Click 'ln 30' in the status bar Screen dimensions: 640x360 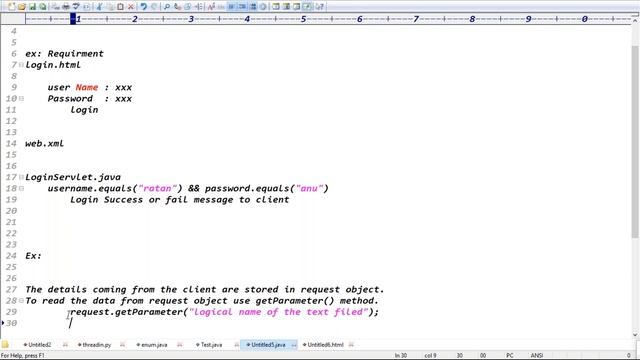click(x=400, y=356)
